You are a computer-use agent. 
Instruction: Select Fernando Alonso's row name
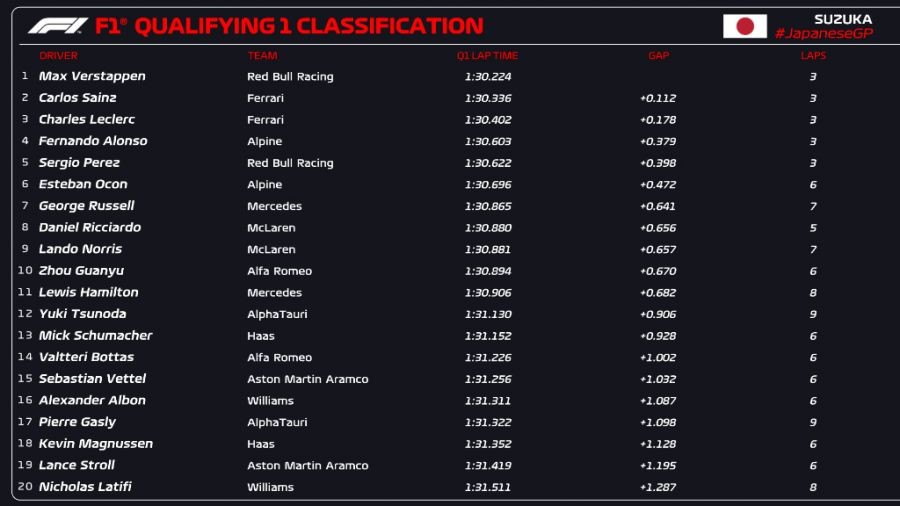click(93, 141)
